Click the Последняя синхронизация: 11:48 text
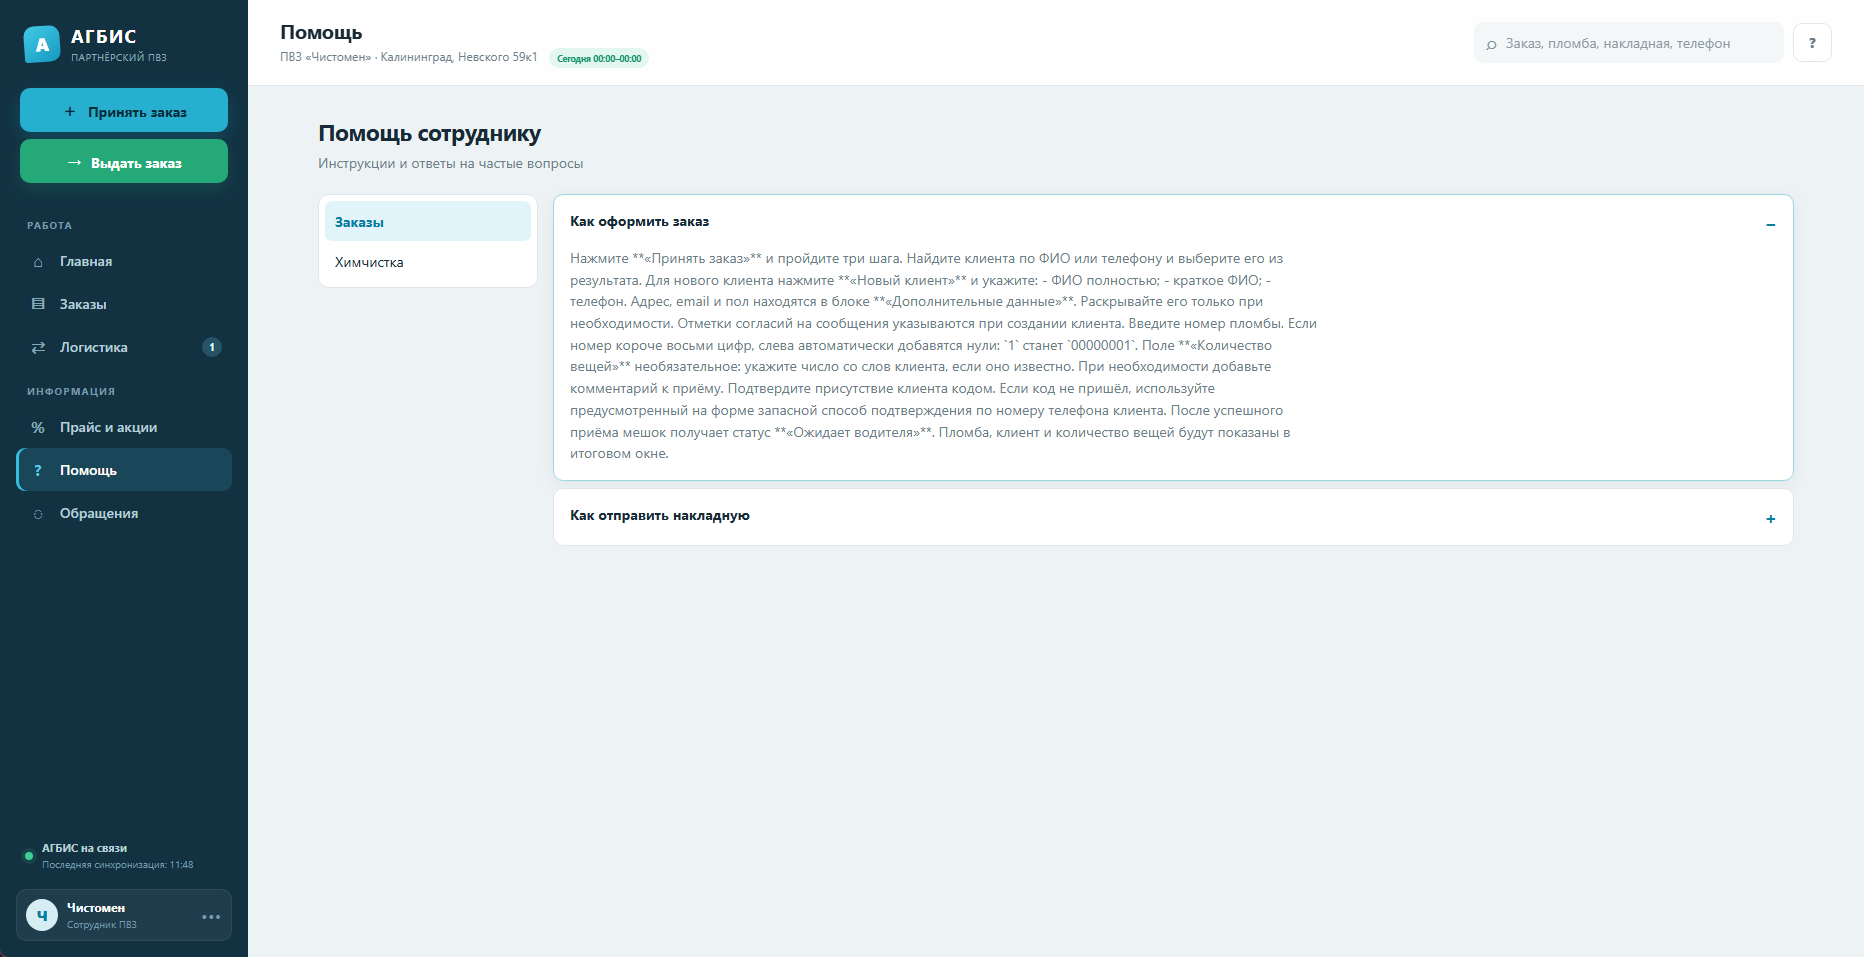Screen dimensions: 1864x957 118,865
